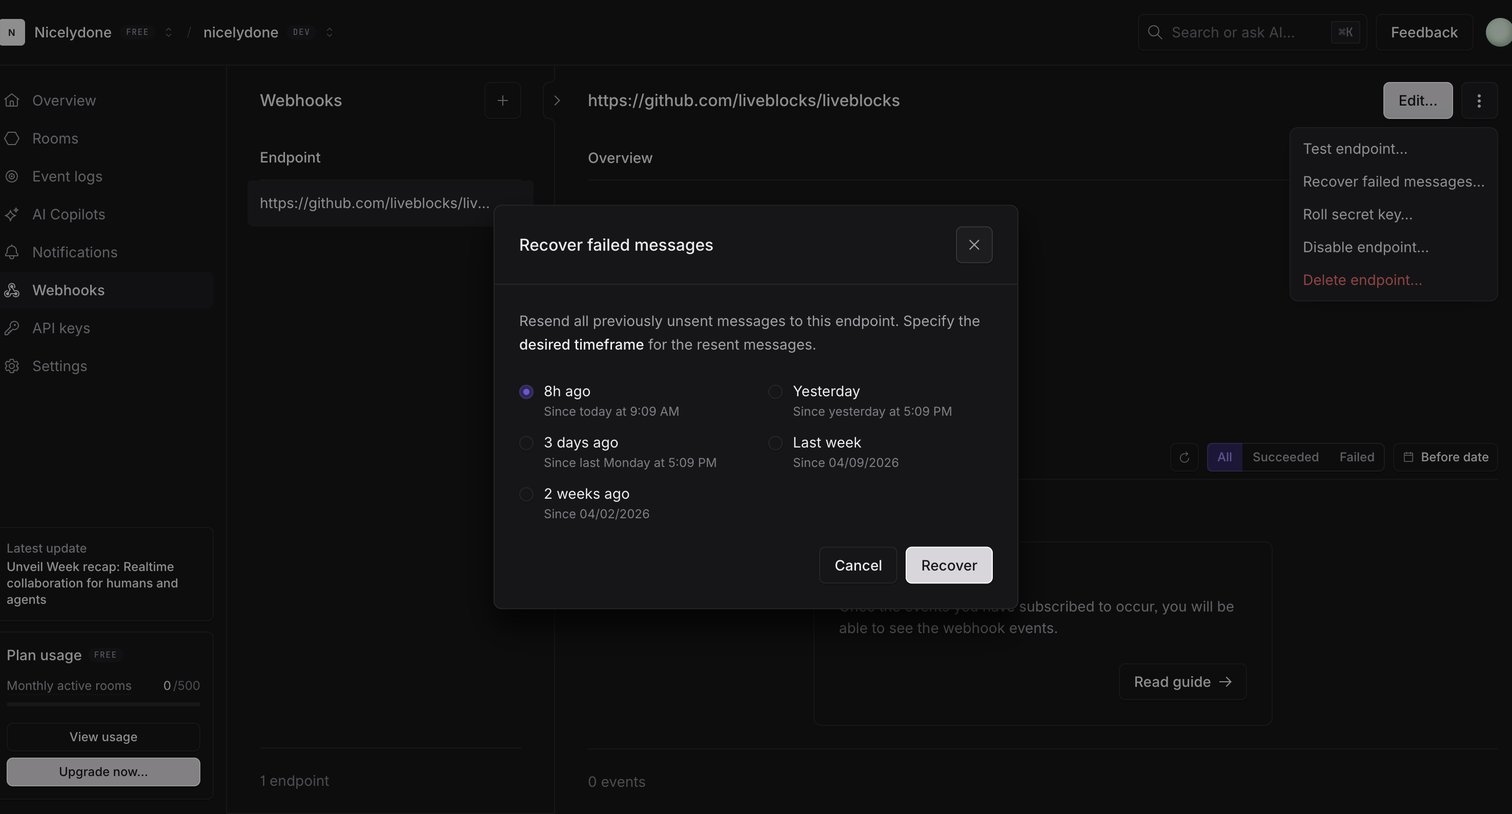This screenshot has width=1512, height=814.
Task: Select the 8h ago radio option
Action: pos(526,392)
